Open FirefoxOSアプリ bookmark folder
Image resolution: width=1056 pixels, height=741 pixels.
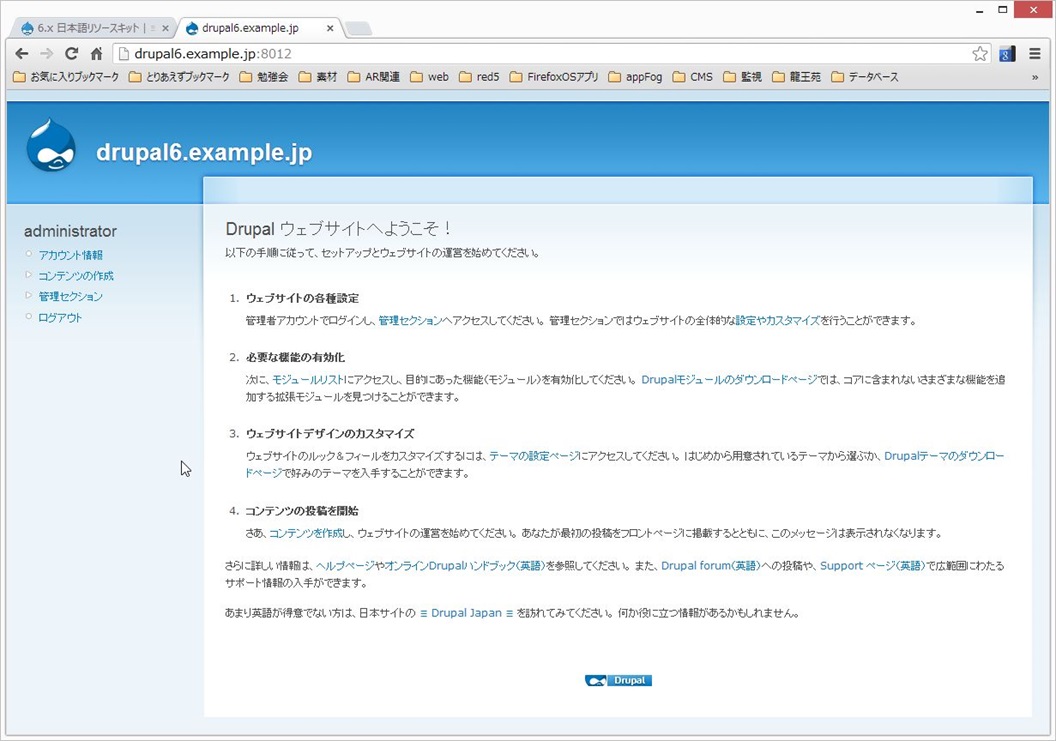pyautogui.click(x=554, y=77)
